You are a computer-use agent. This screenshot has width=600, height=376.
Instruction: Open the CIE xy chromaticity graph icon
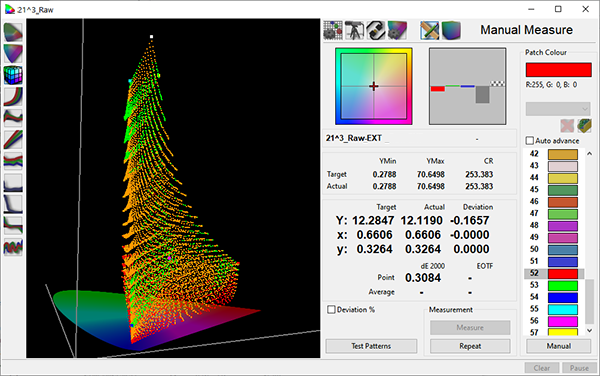tap(13, 32)
